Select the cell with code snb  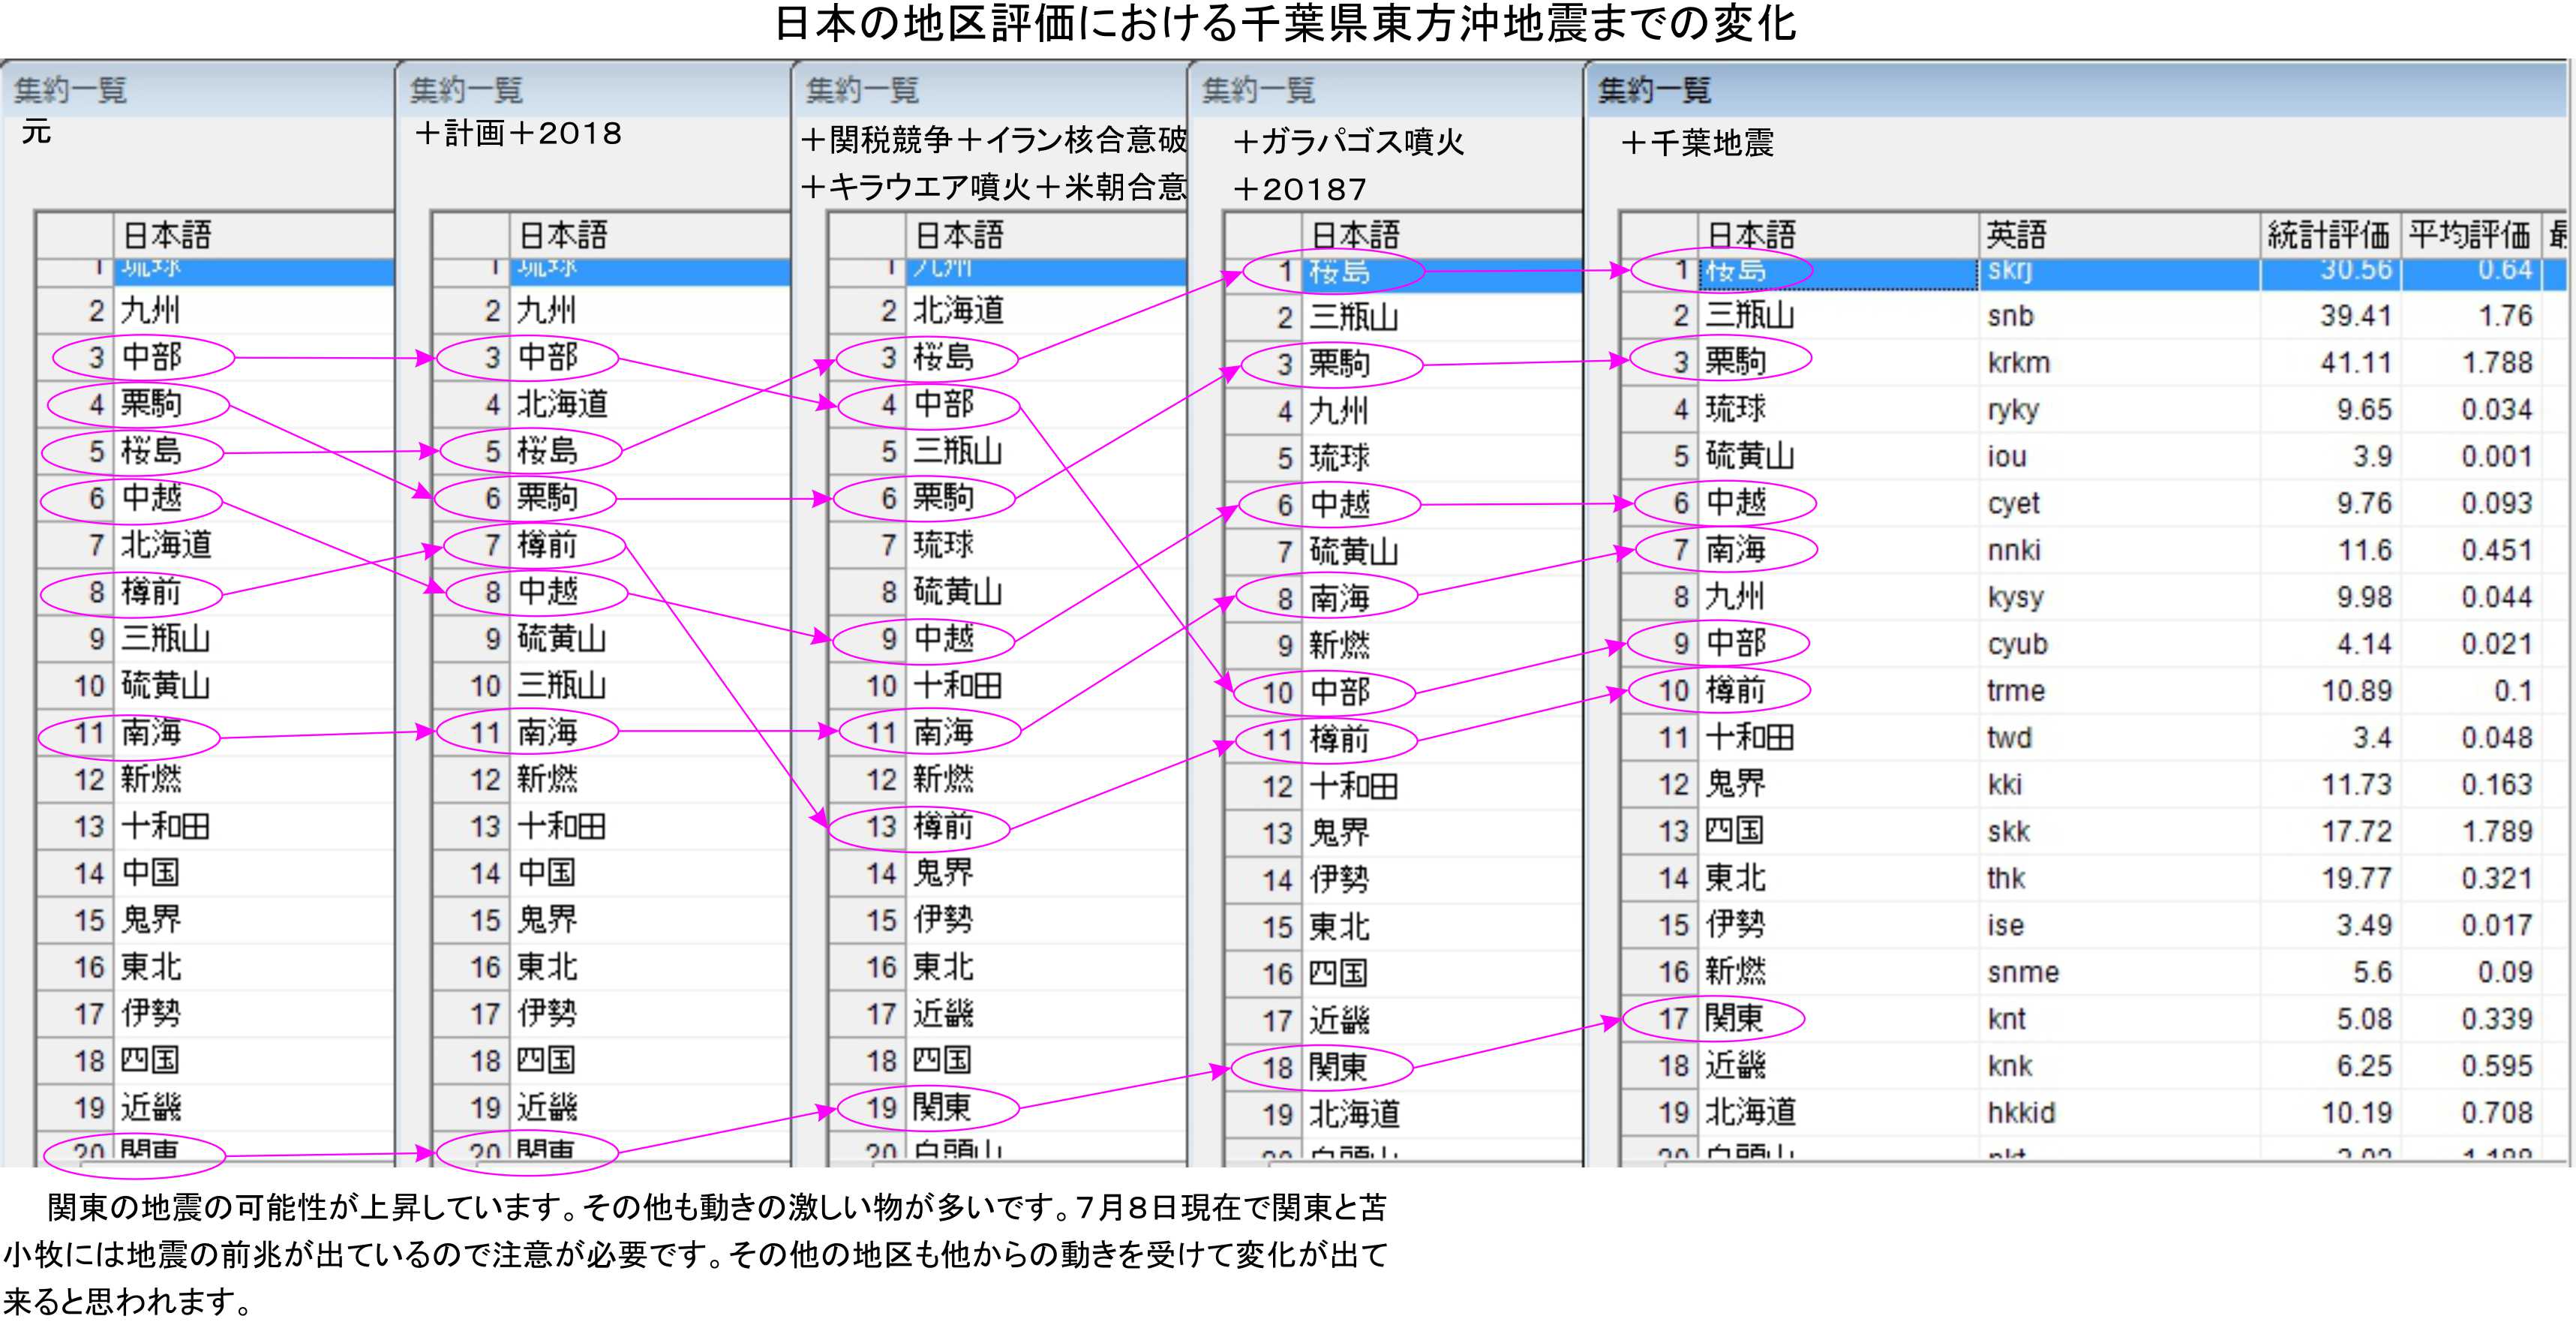coord(2010,316)
